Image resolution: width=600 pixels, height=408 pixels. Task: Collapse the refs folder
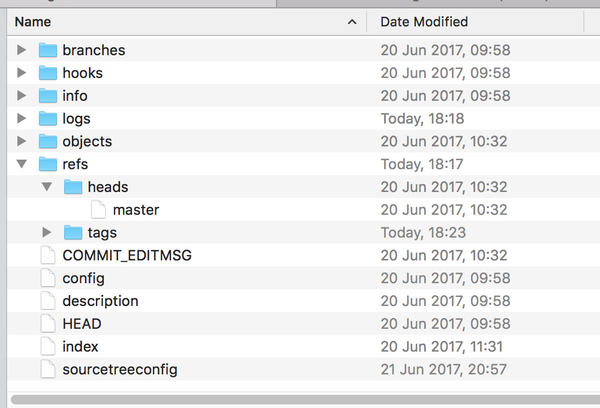click(x=22, y=164)
